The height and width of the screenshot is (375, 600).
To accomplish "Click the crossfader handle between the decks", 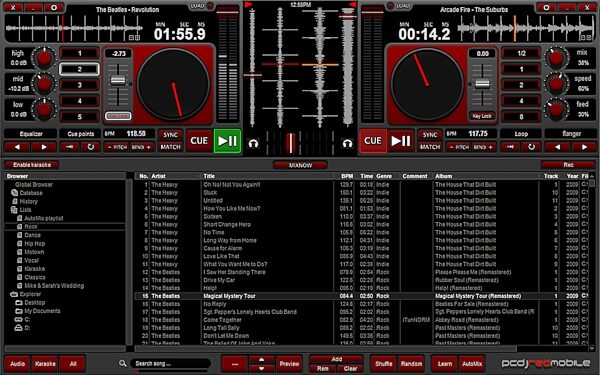I will coord(291,143).
